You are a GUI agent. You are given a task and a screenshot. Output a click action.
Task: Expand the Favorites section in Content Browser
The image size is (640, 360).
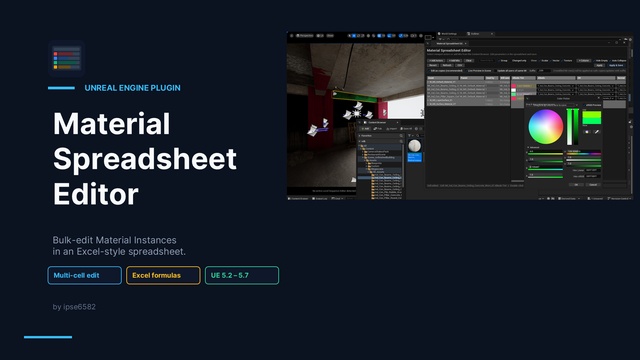point(360,136)
